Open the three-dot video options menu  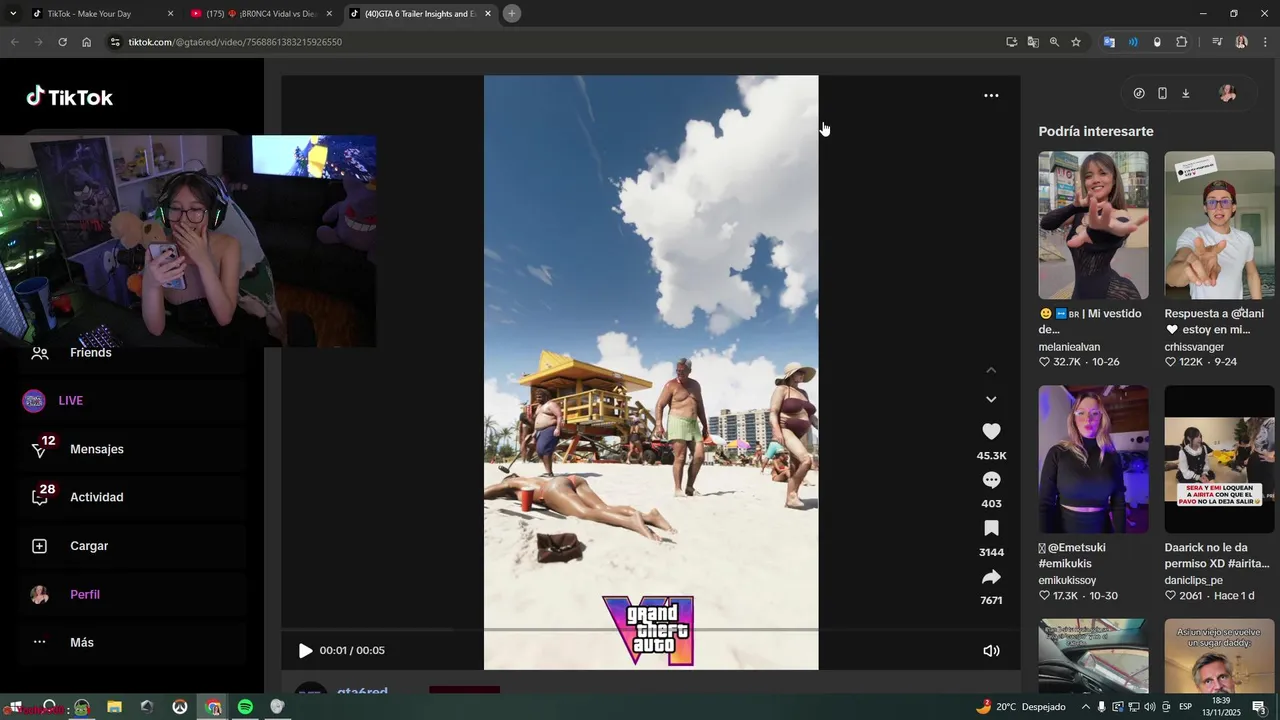click(x=991, y=95)
